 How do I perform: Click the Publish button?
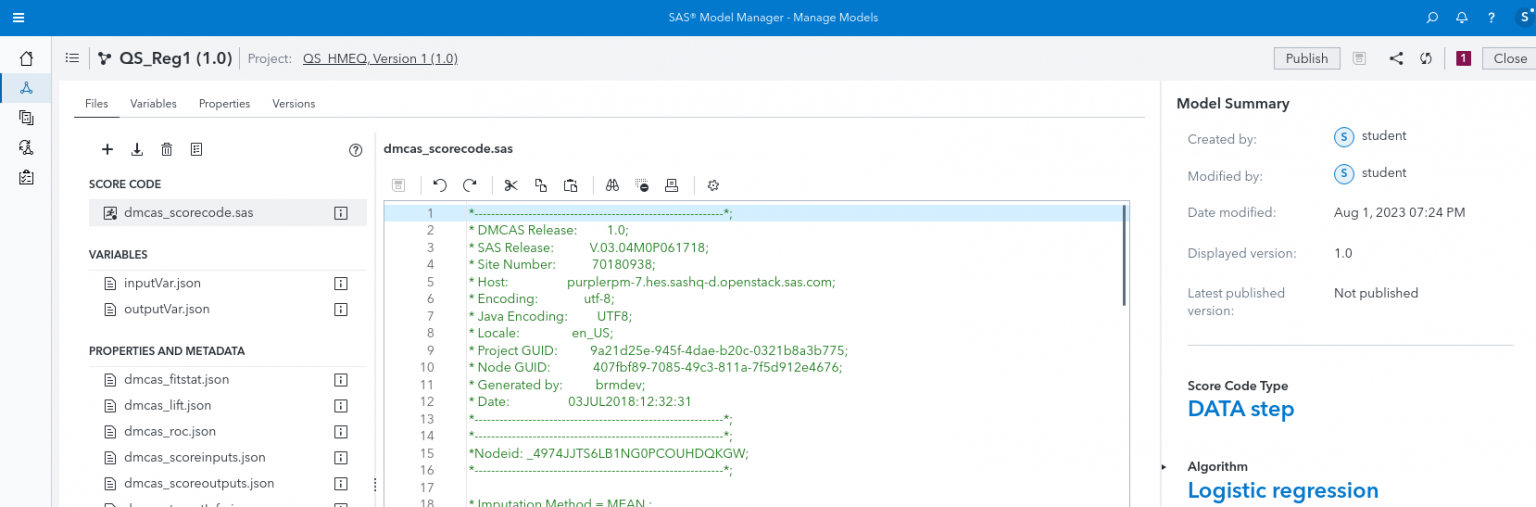[1306, 58]
